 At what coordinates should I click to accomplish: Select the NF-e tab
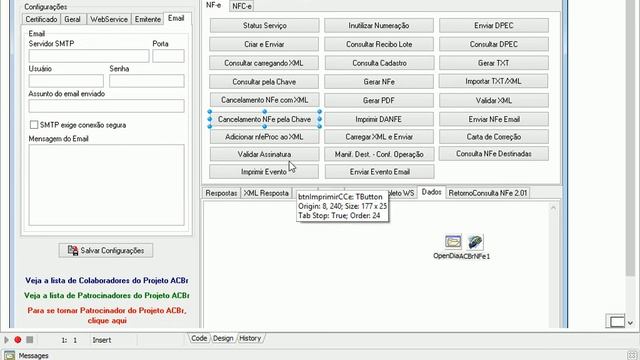[x=214, y=5]
